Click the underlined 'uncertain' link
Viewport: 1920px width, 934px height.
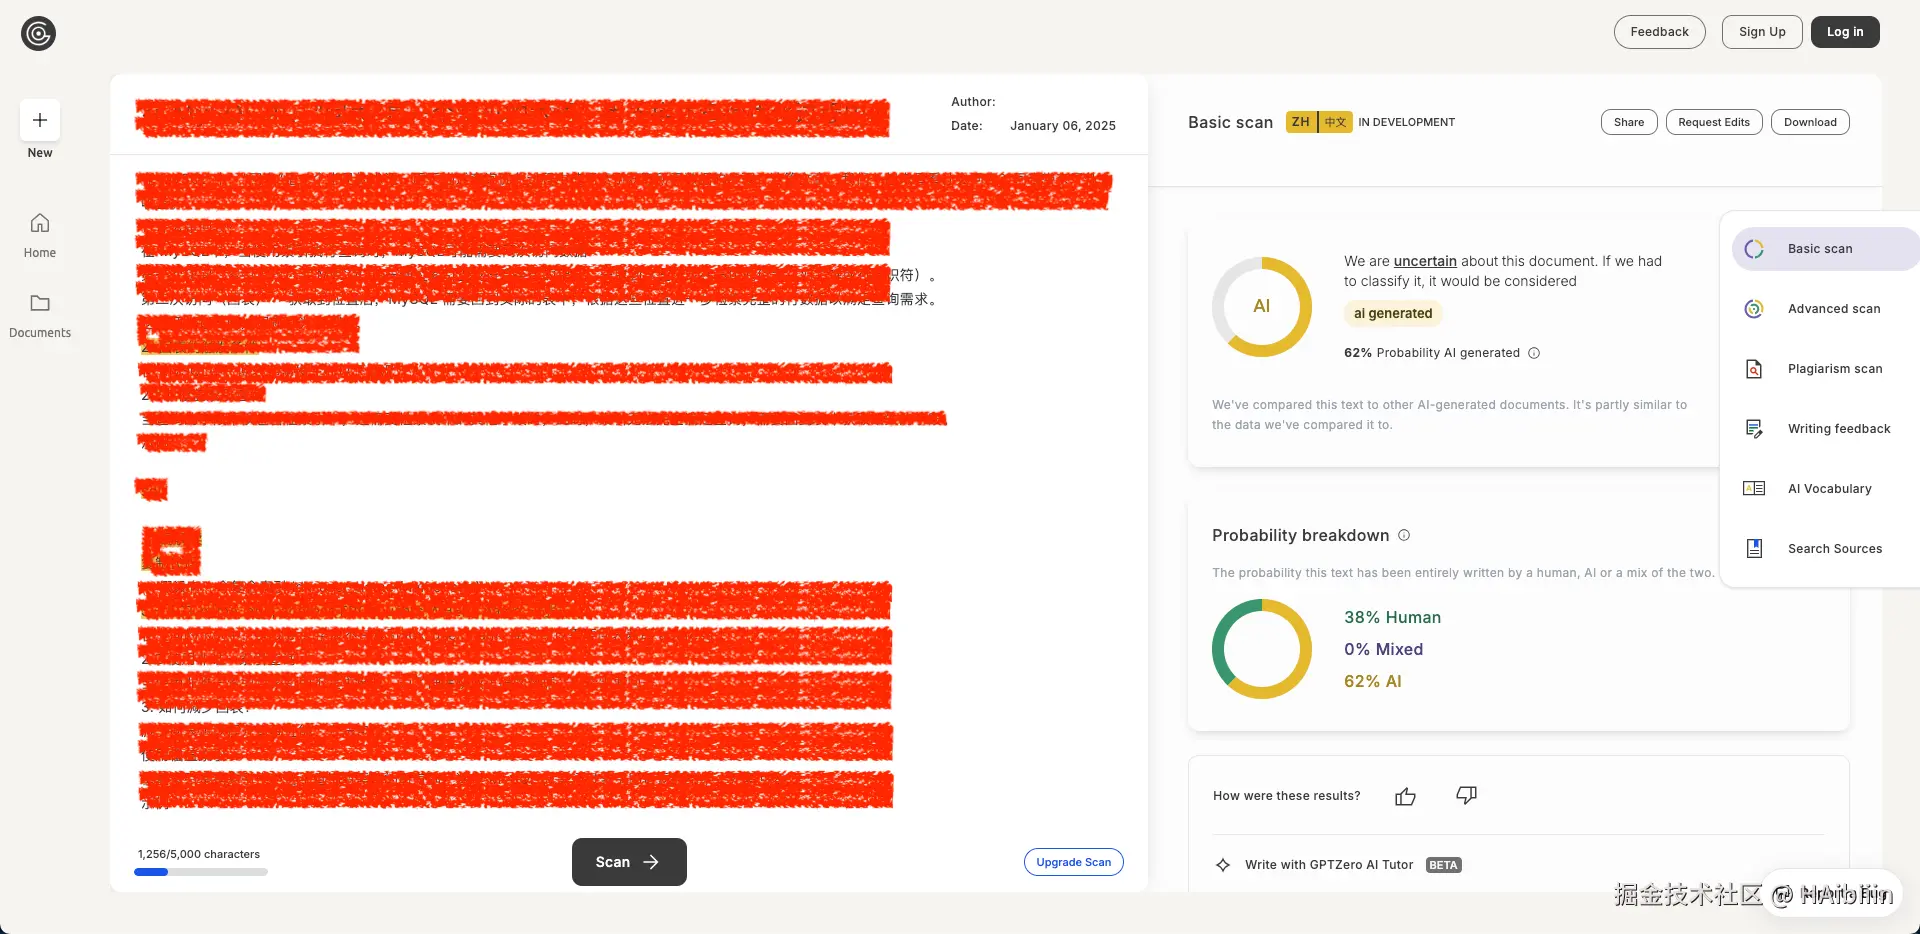1424,261
